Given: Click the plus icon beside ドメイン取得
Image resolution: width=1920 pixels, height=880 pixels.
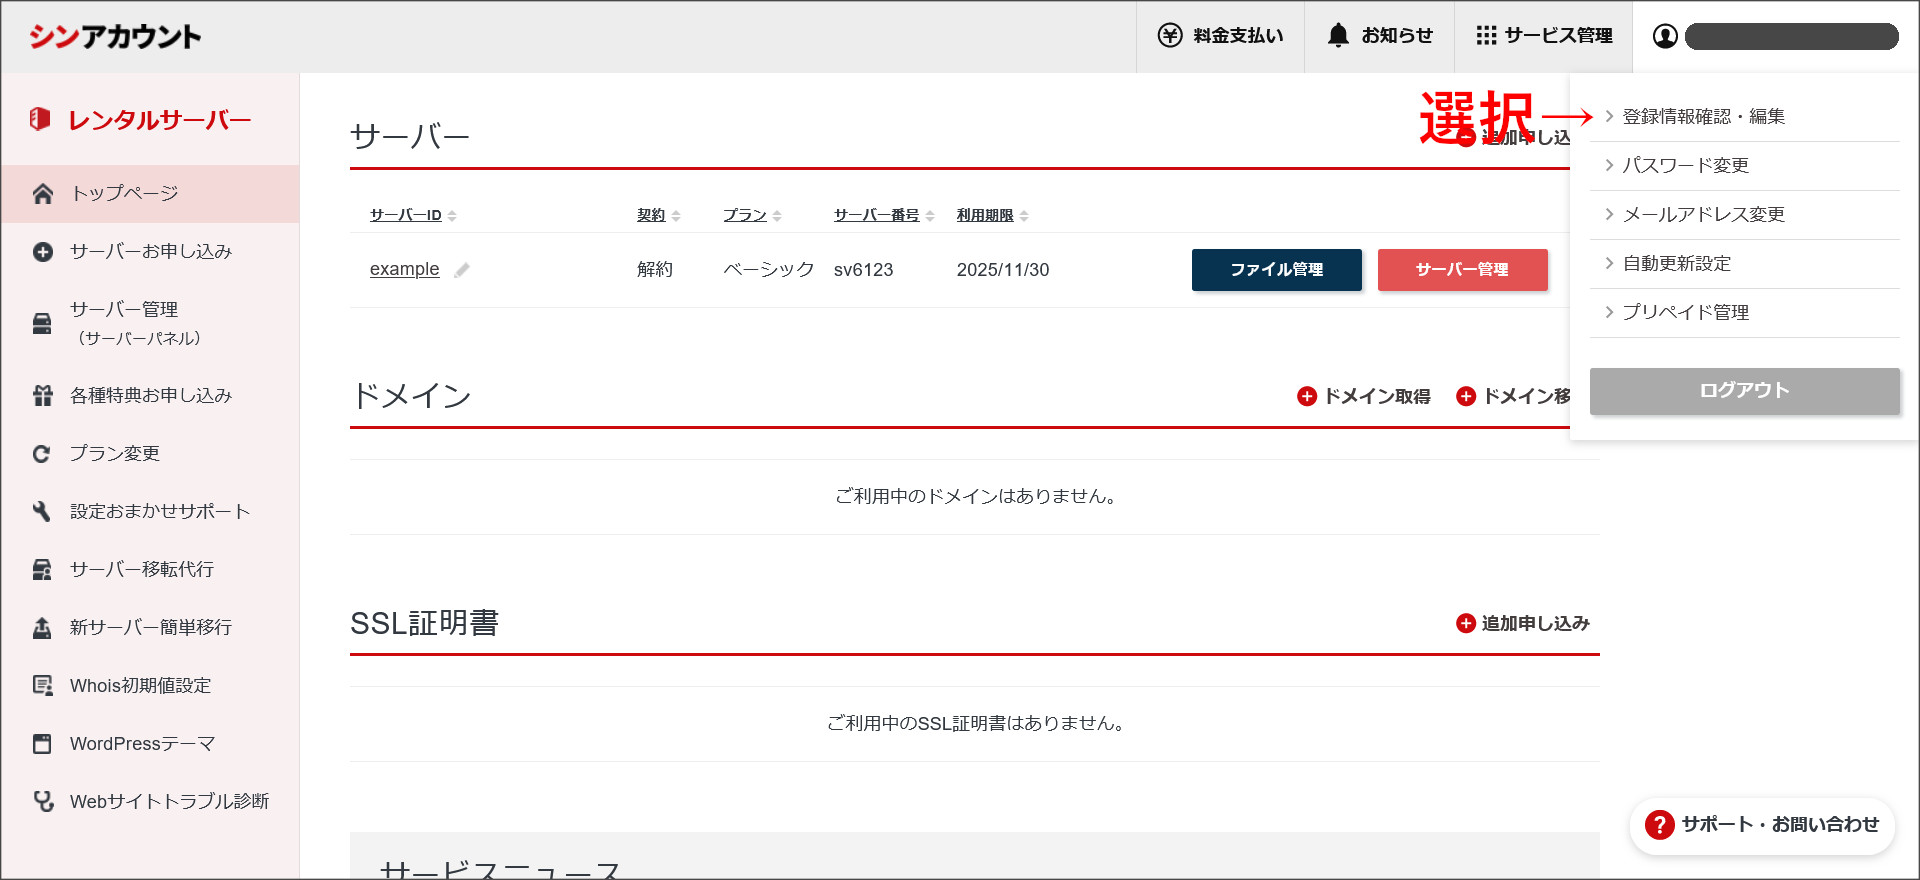Looking at the screenshot, I should (x=1306, y=396).
